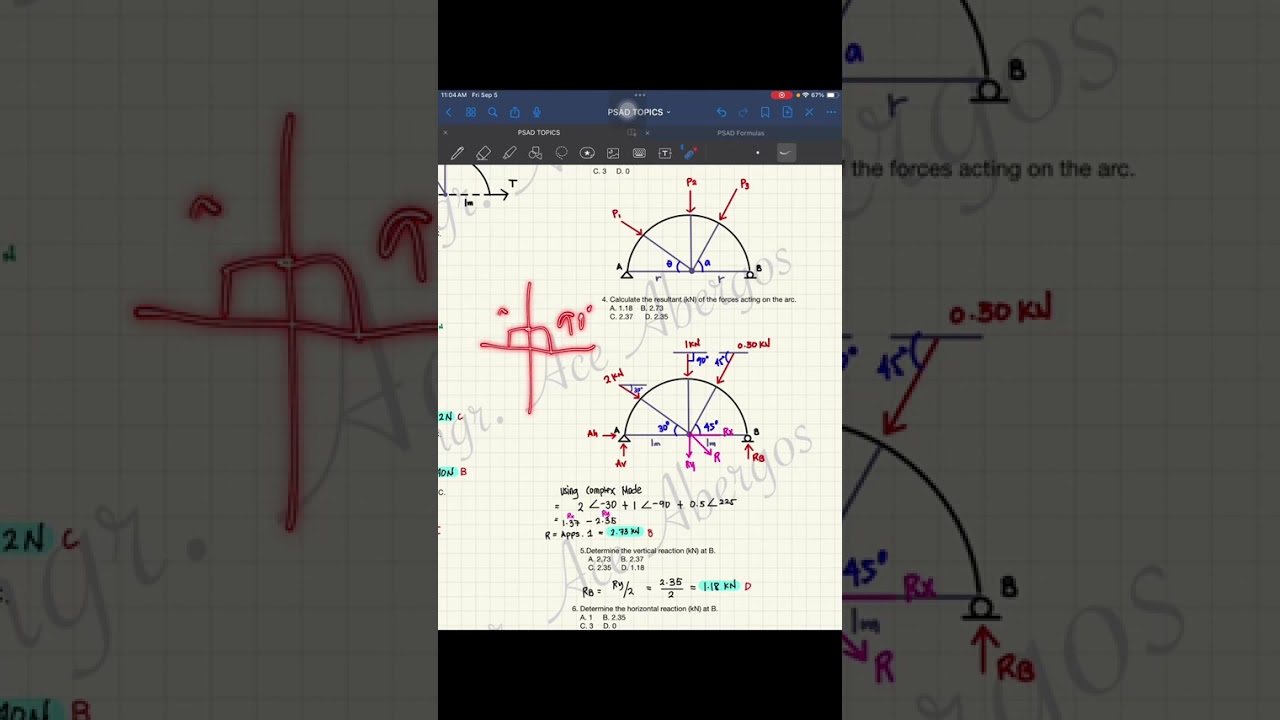Open split view tab icon
Image resolution: width=1280 pixels, height=720 pixels.
click(631, 132)
